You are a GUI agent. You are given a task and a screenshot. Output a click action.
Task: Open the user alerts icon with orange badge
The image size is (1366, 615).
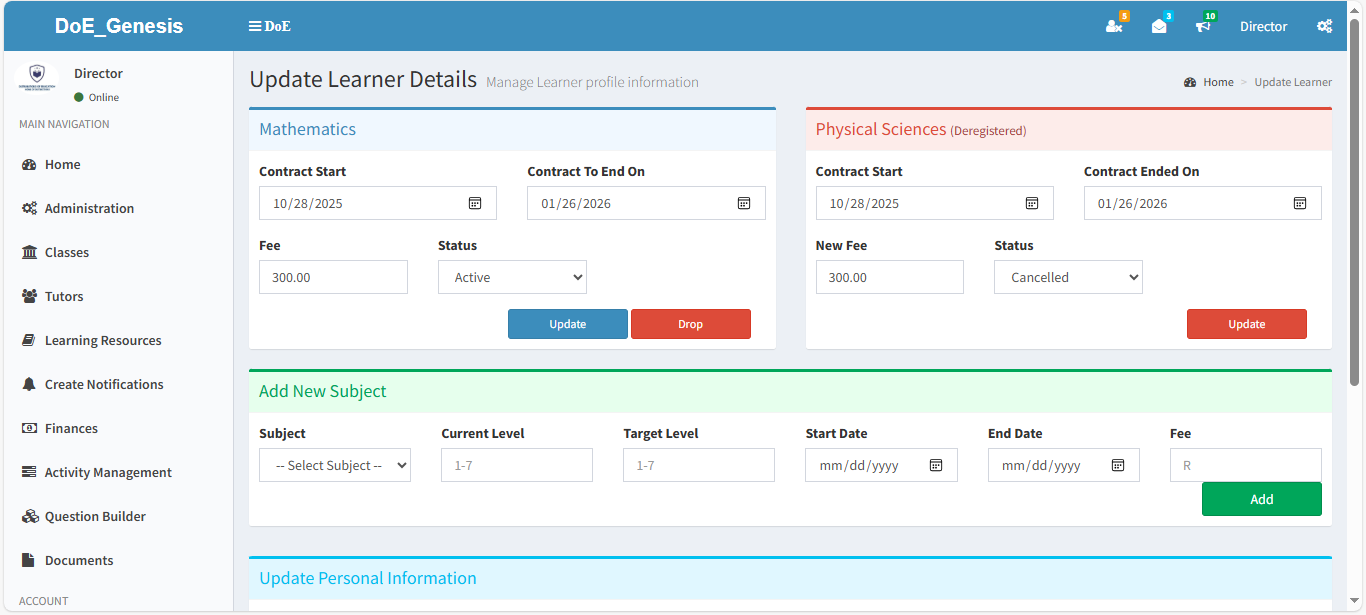coord(1114,27)
